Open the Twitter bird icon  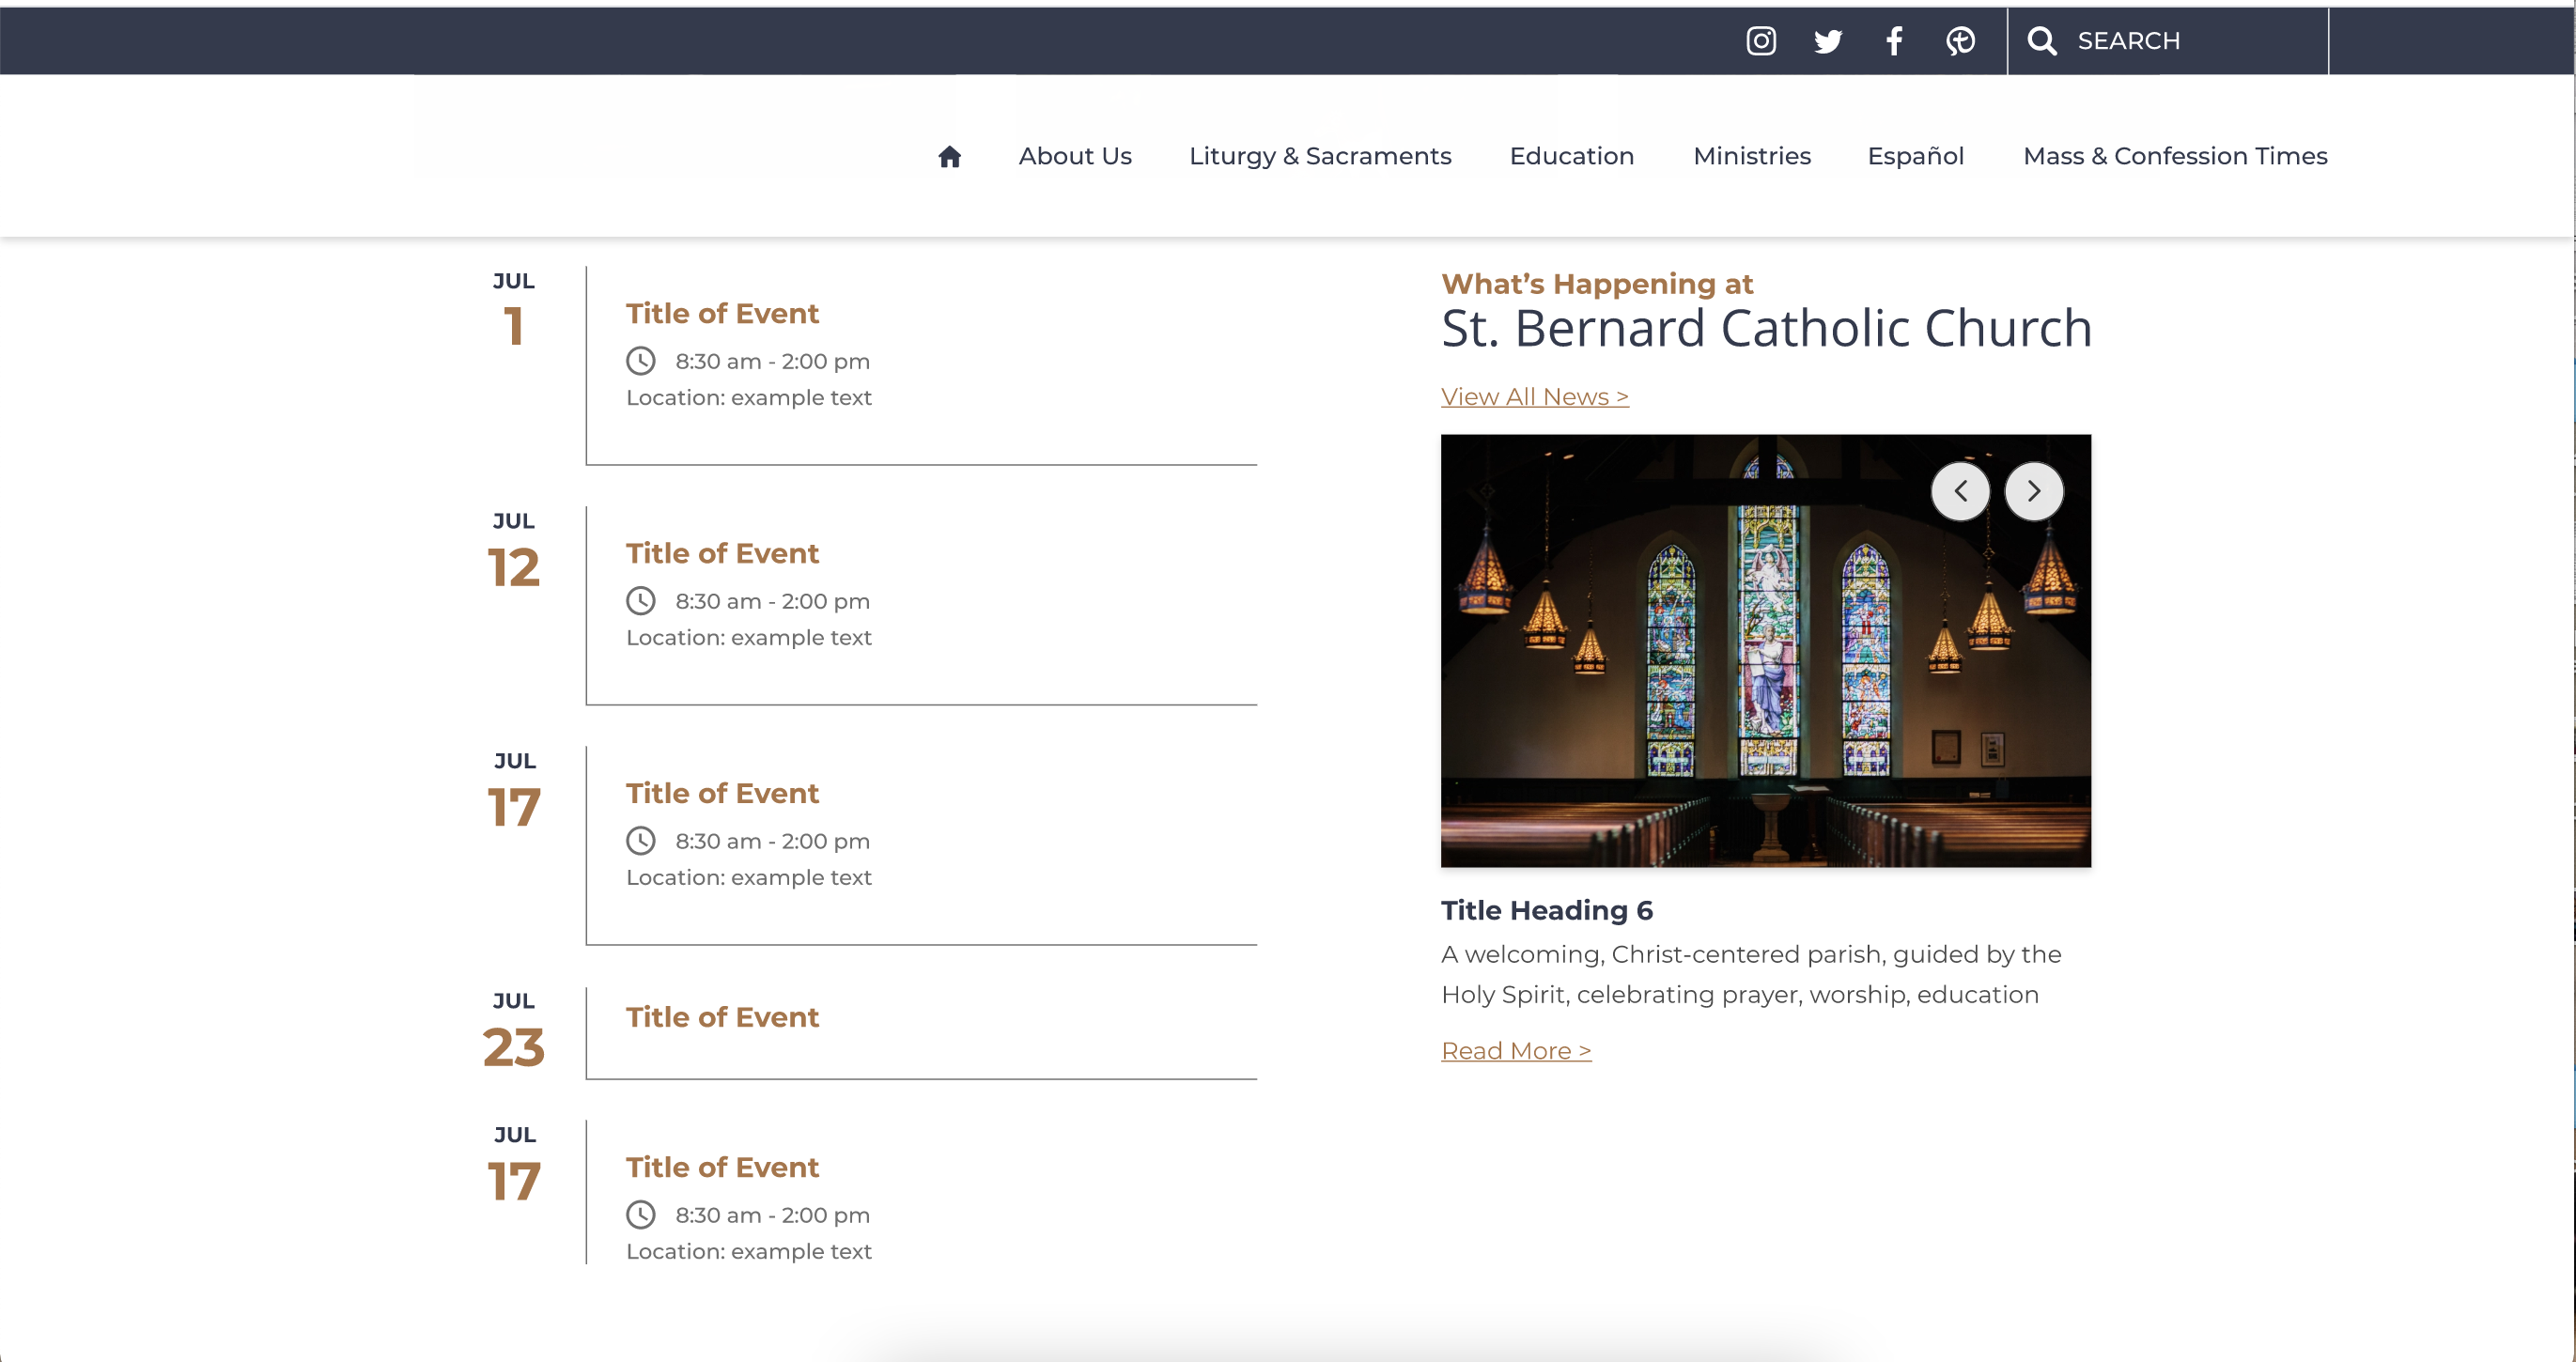[1827, 41]
